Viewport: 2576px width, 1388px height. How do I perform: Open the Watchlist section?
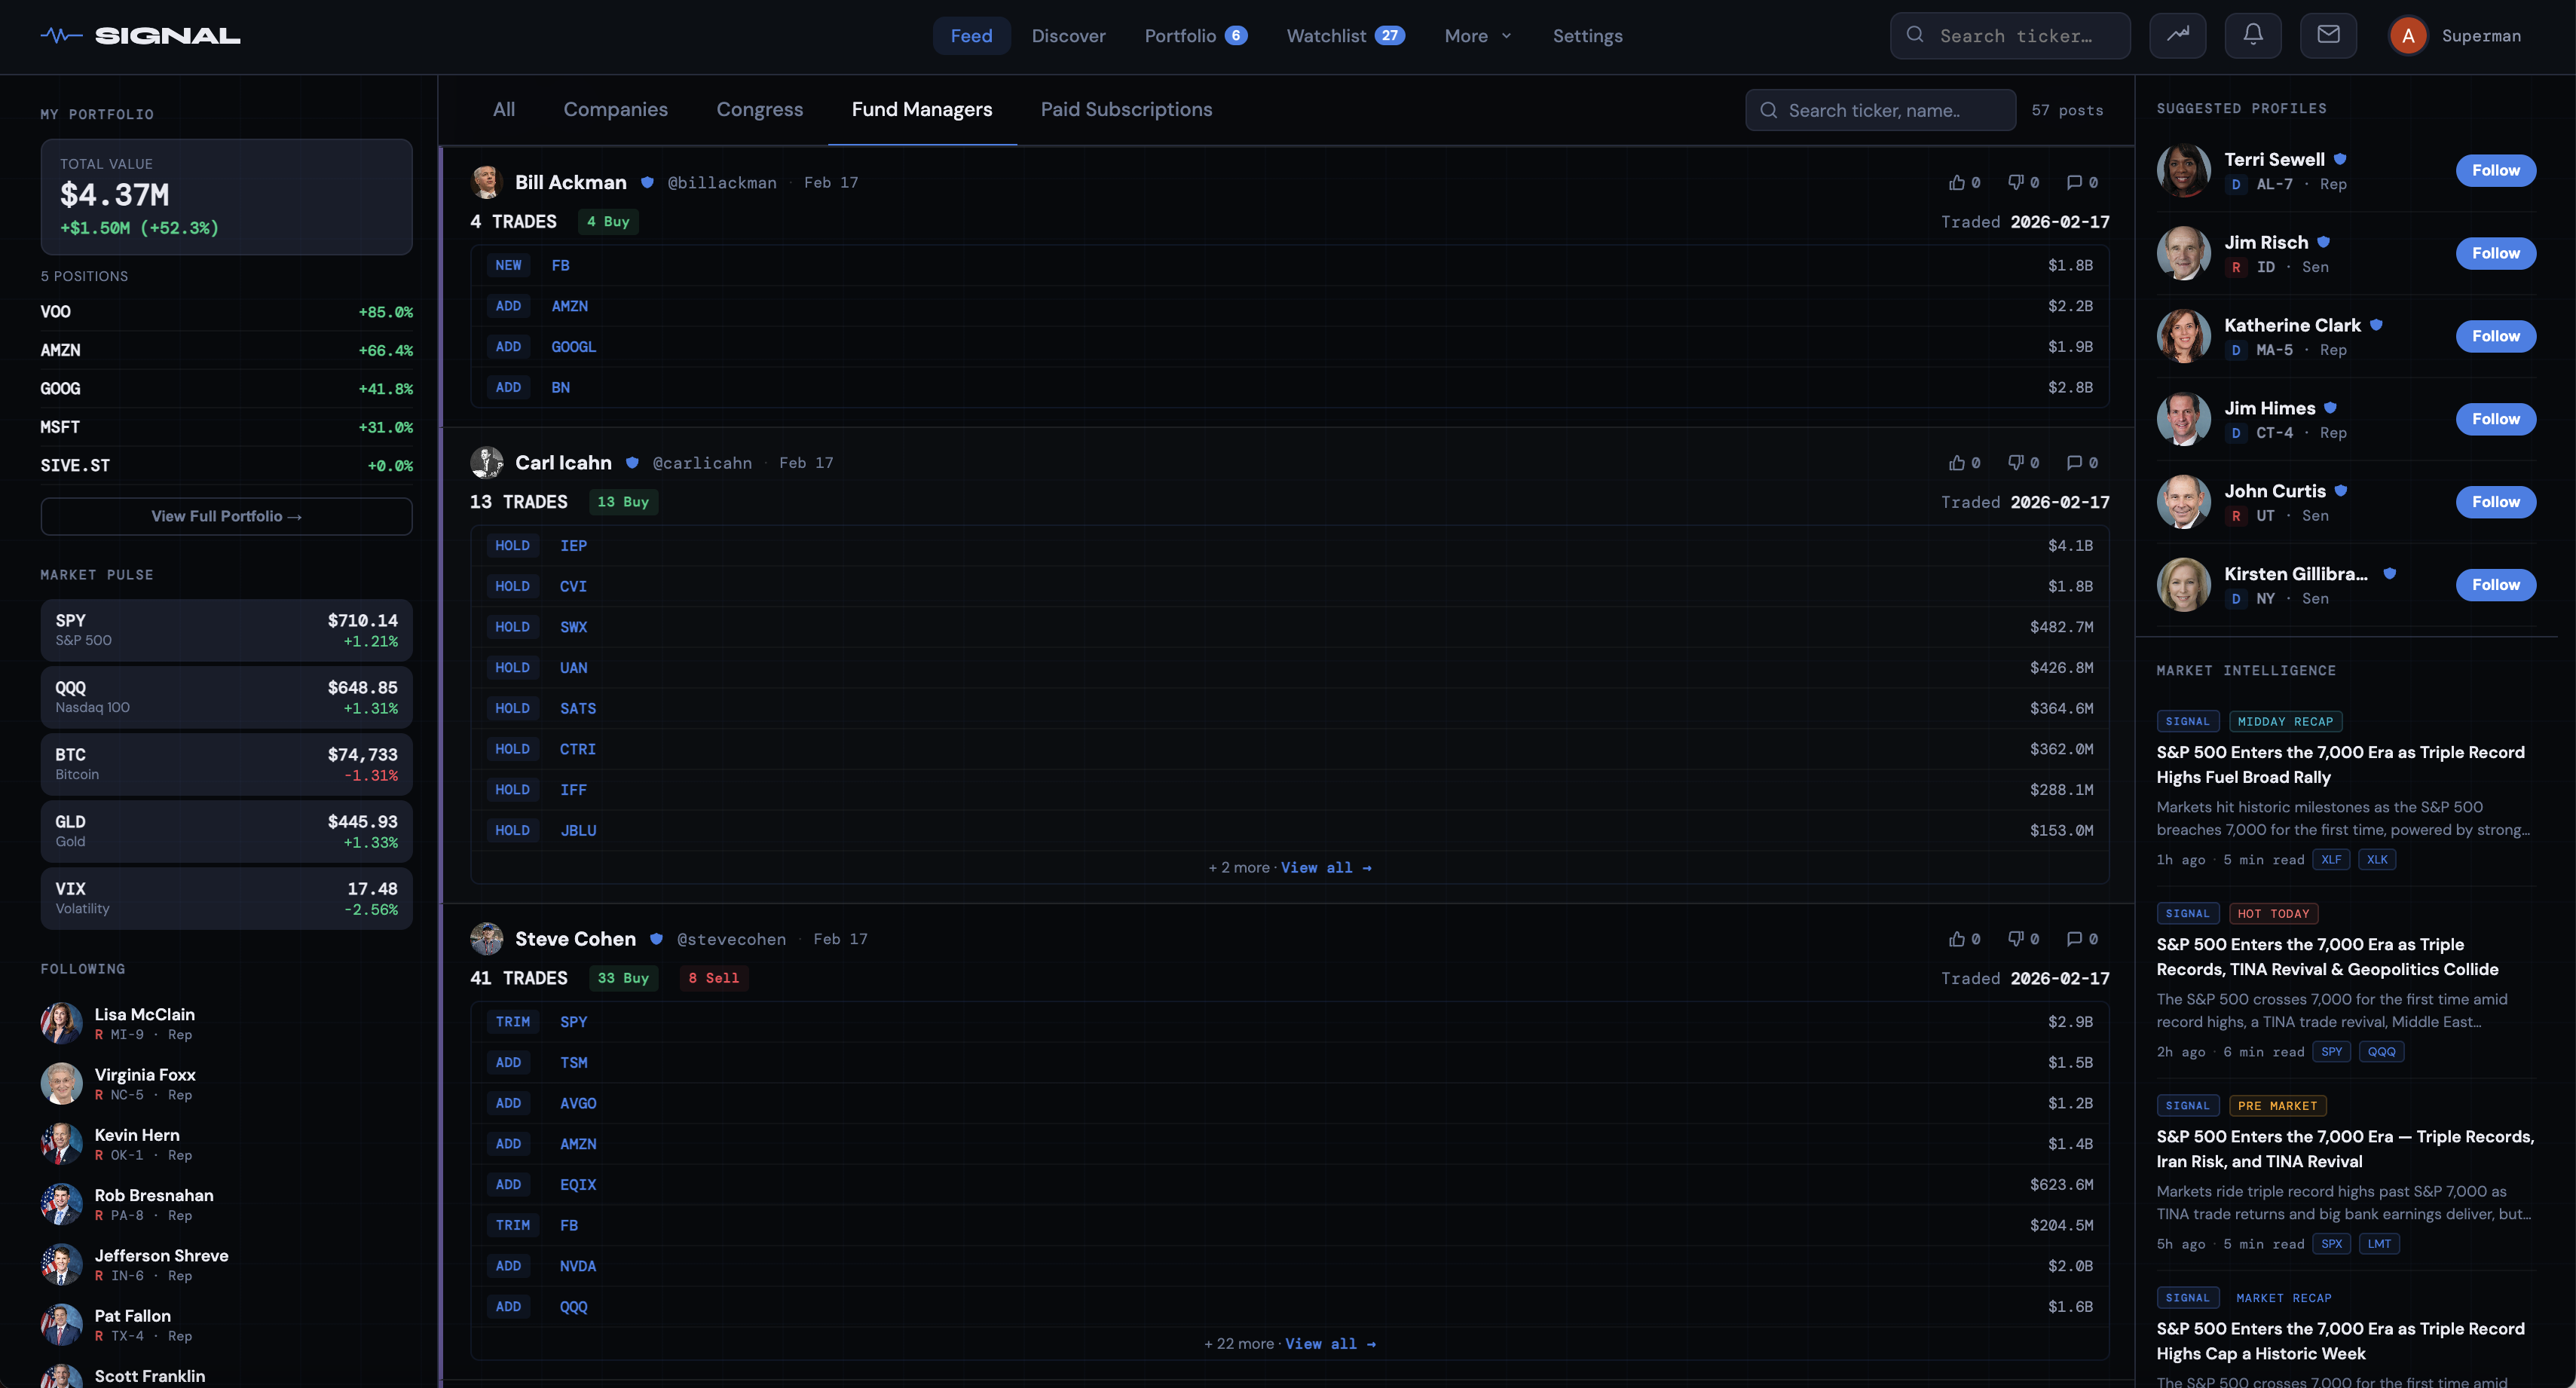(1330, 36)
